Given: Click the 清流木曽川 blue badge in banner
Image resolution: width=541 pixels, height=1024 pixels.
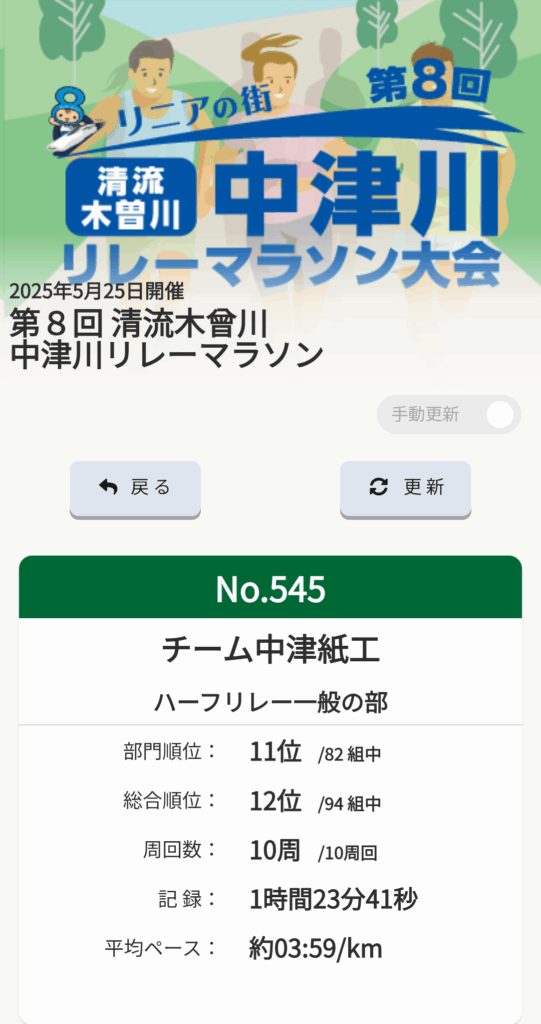Looking at the screenshot, I should pos(131,195).
